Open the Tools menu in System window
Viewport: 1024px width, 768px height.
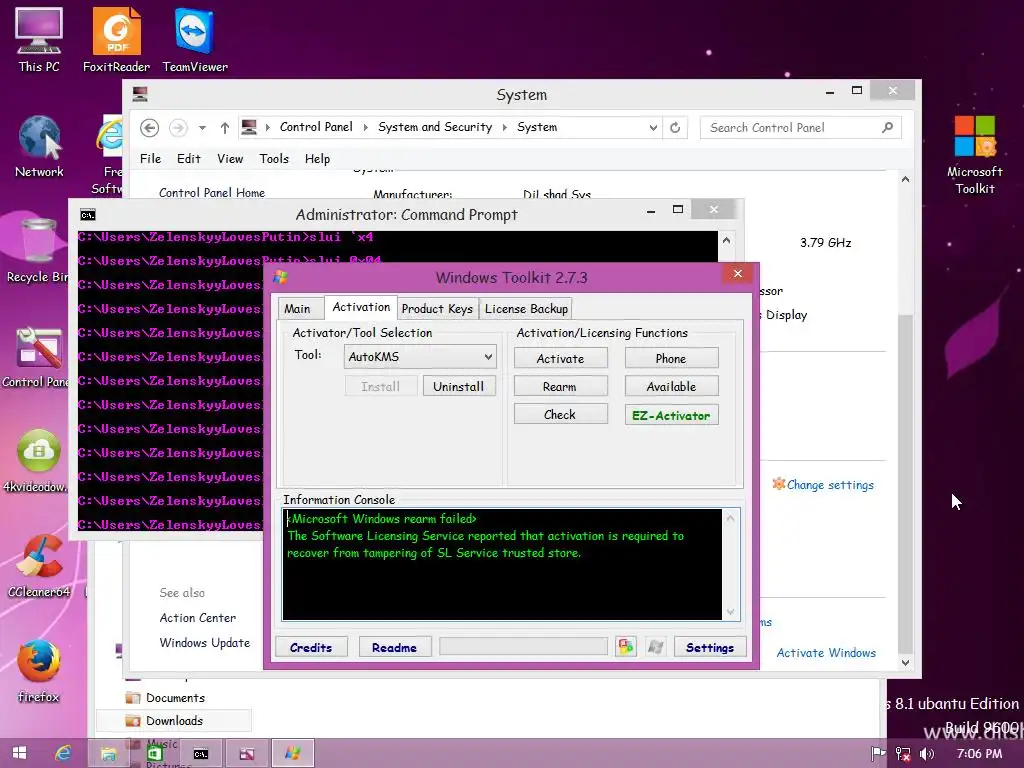(x=274, y=159)
